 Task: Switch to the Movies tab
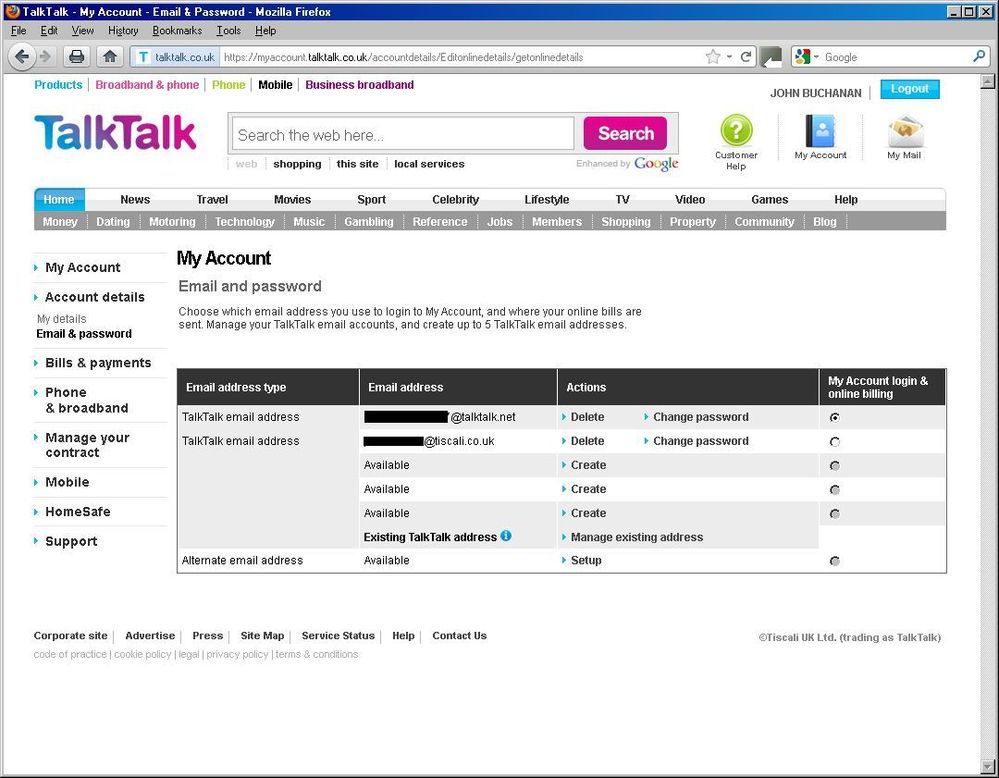click(291, 199)
